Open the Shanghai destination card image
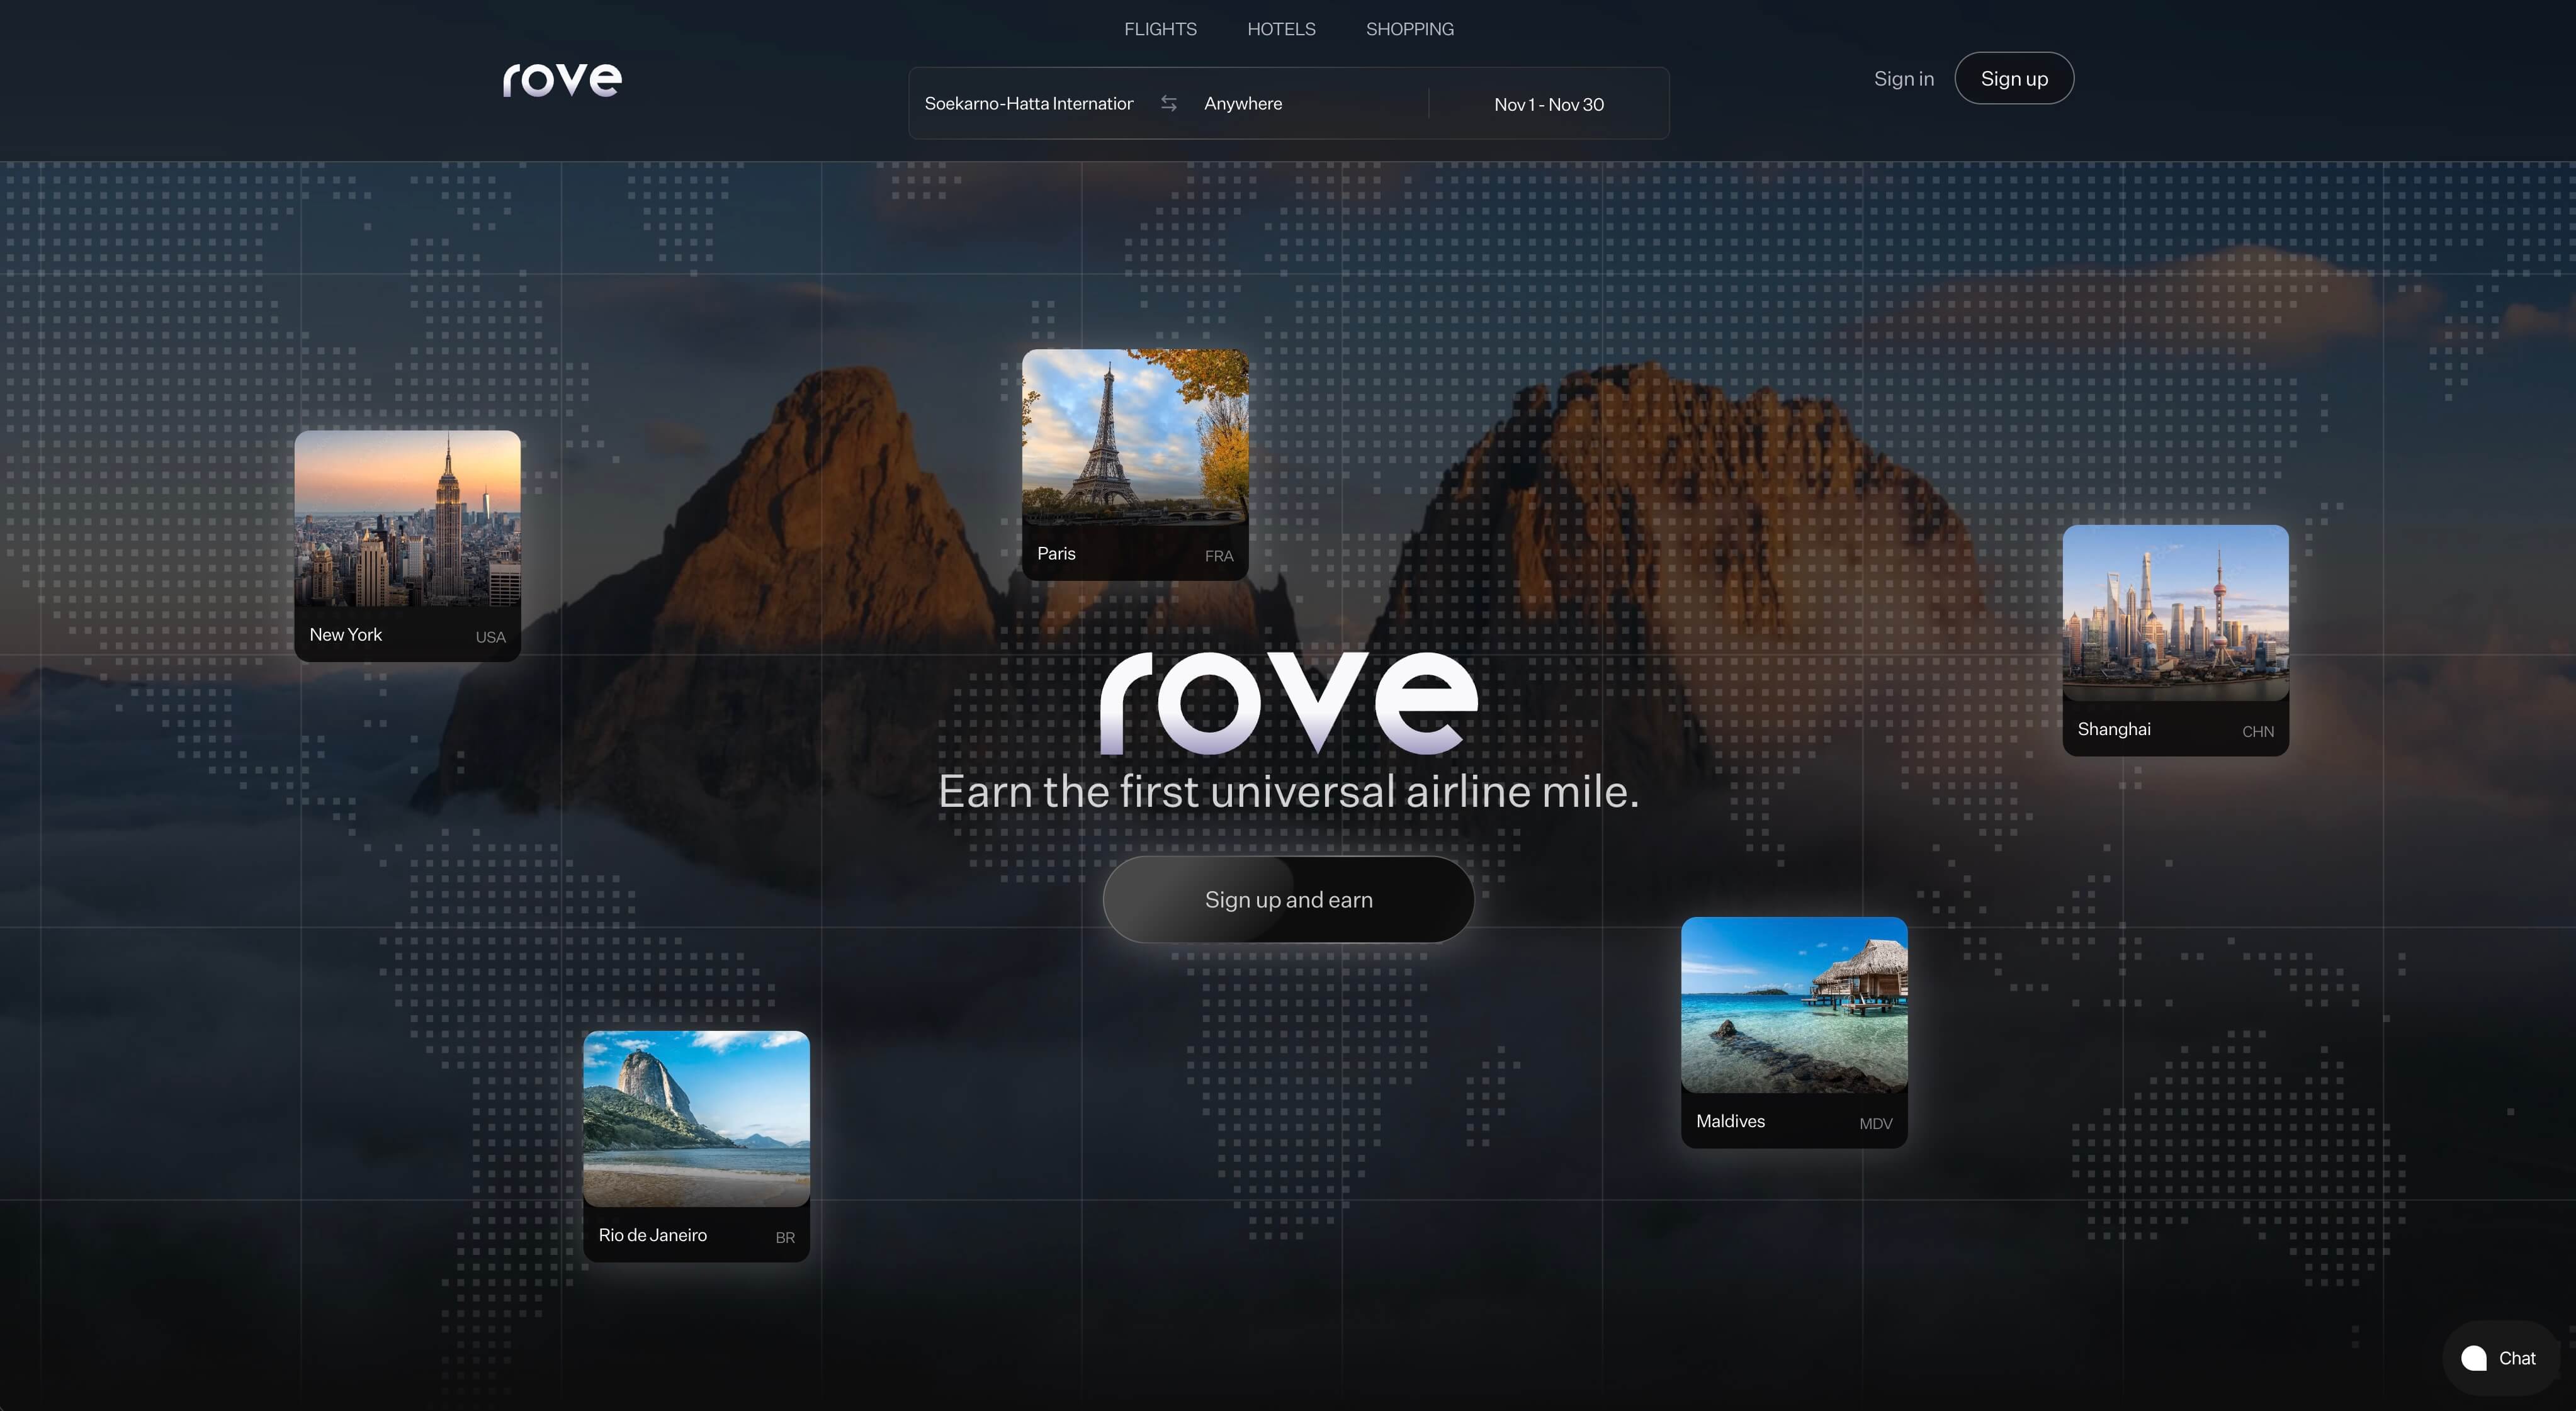Screen dimensions: 2576x1411 pos(2175,613)
